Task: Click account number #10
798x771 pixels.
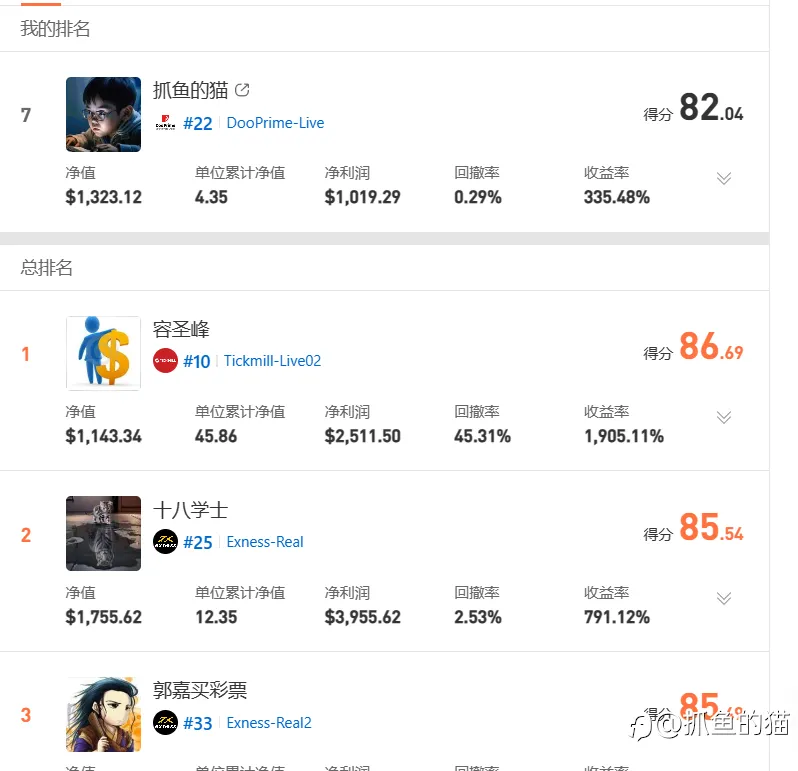Action: [x=196, y=361]
